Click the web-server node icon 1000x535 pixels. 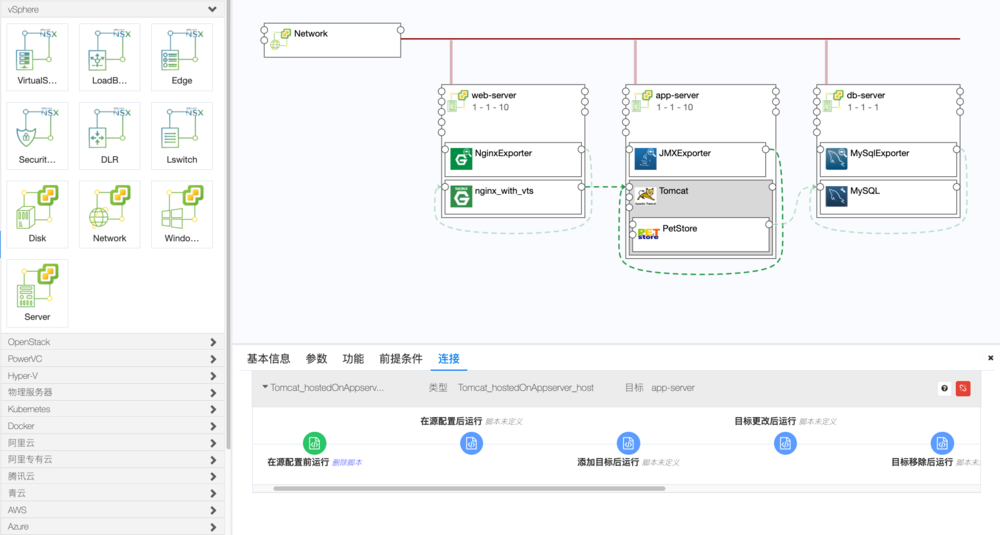click(x=459, y=100)
